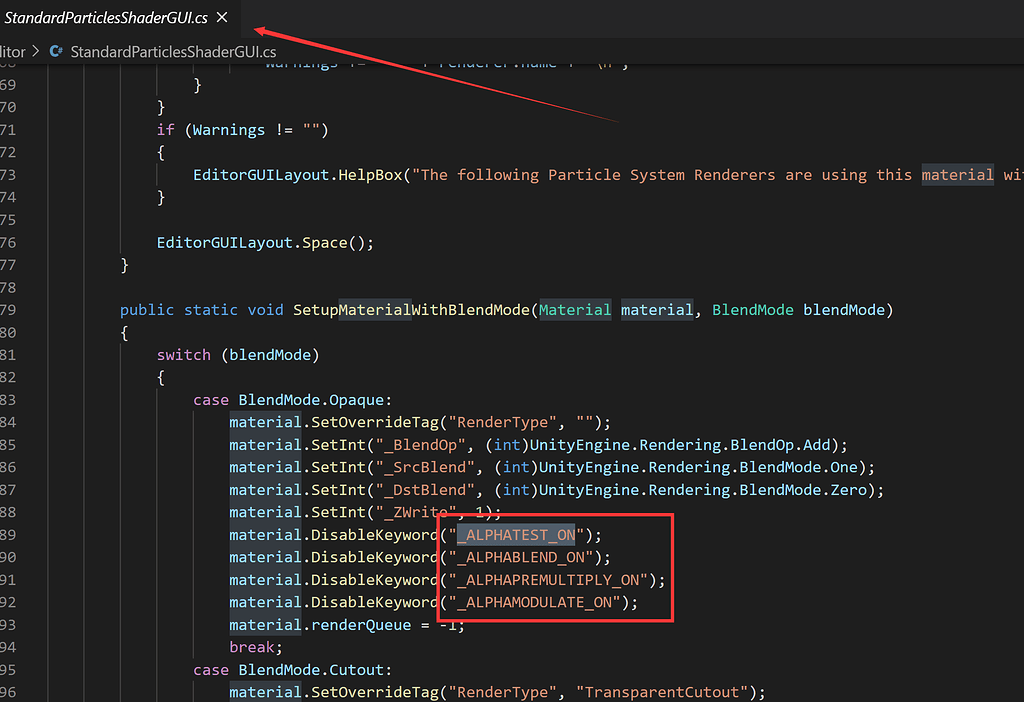This screenshot has height=702, width=1024.
Task: Click the C# file icon in the breadcrumb bar
Action: pyautogui.click(x=56, y=51)
